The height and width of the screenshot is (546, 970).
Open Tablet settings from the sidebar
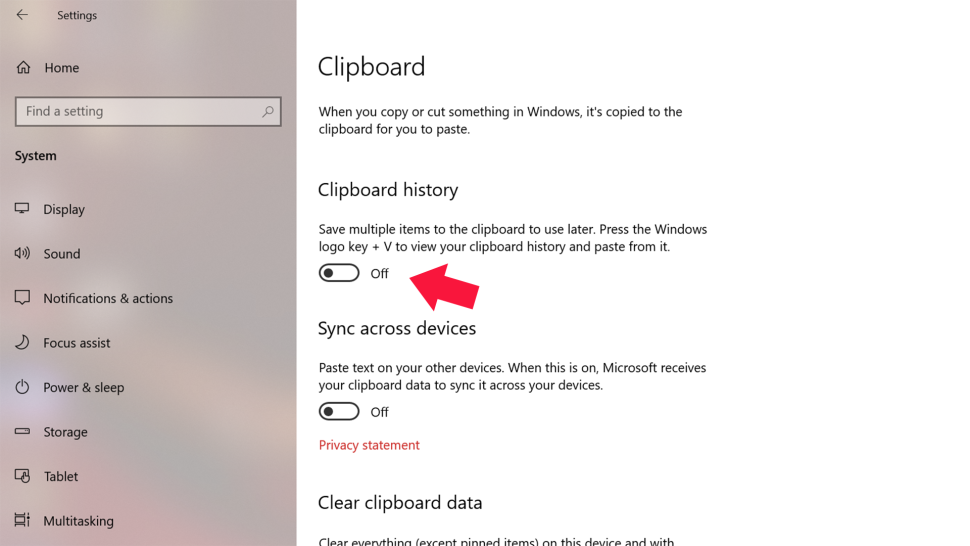61,476
